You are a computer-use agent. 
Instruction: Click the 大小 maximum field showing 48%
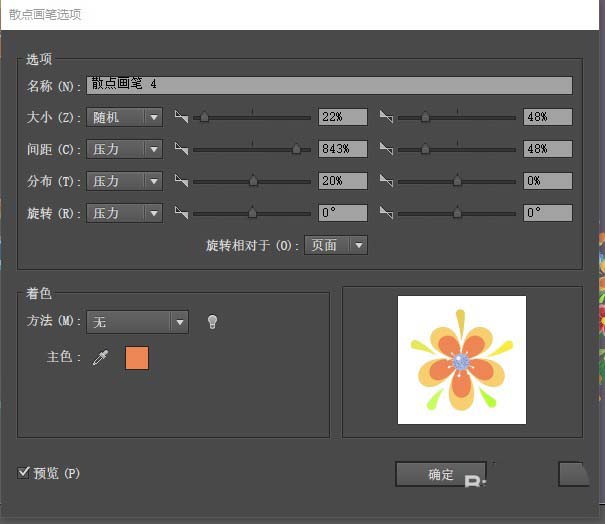pos(548,117)
